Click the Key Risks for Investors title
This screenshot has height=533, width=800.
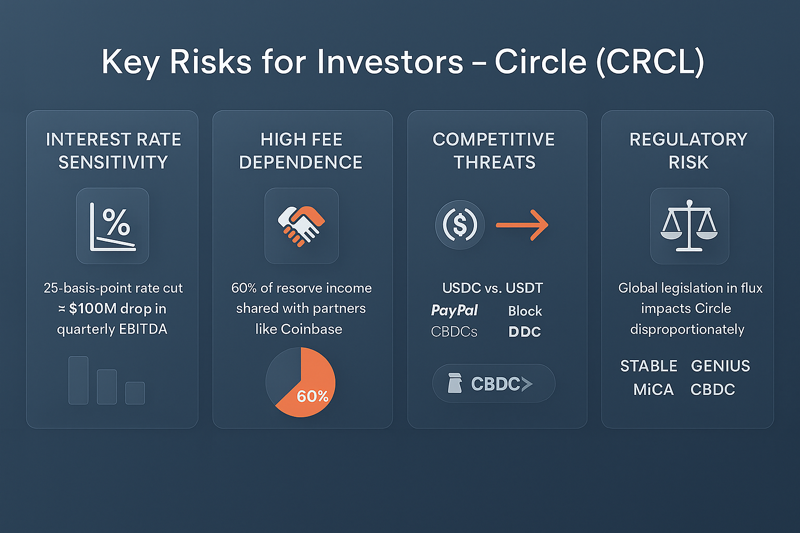pyautogui.click(x=403, y=62)
